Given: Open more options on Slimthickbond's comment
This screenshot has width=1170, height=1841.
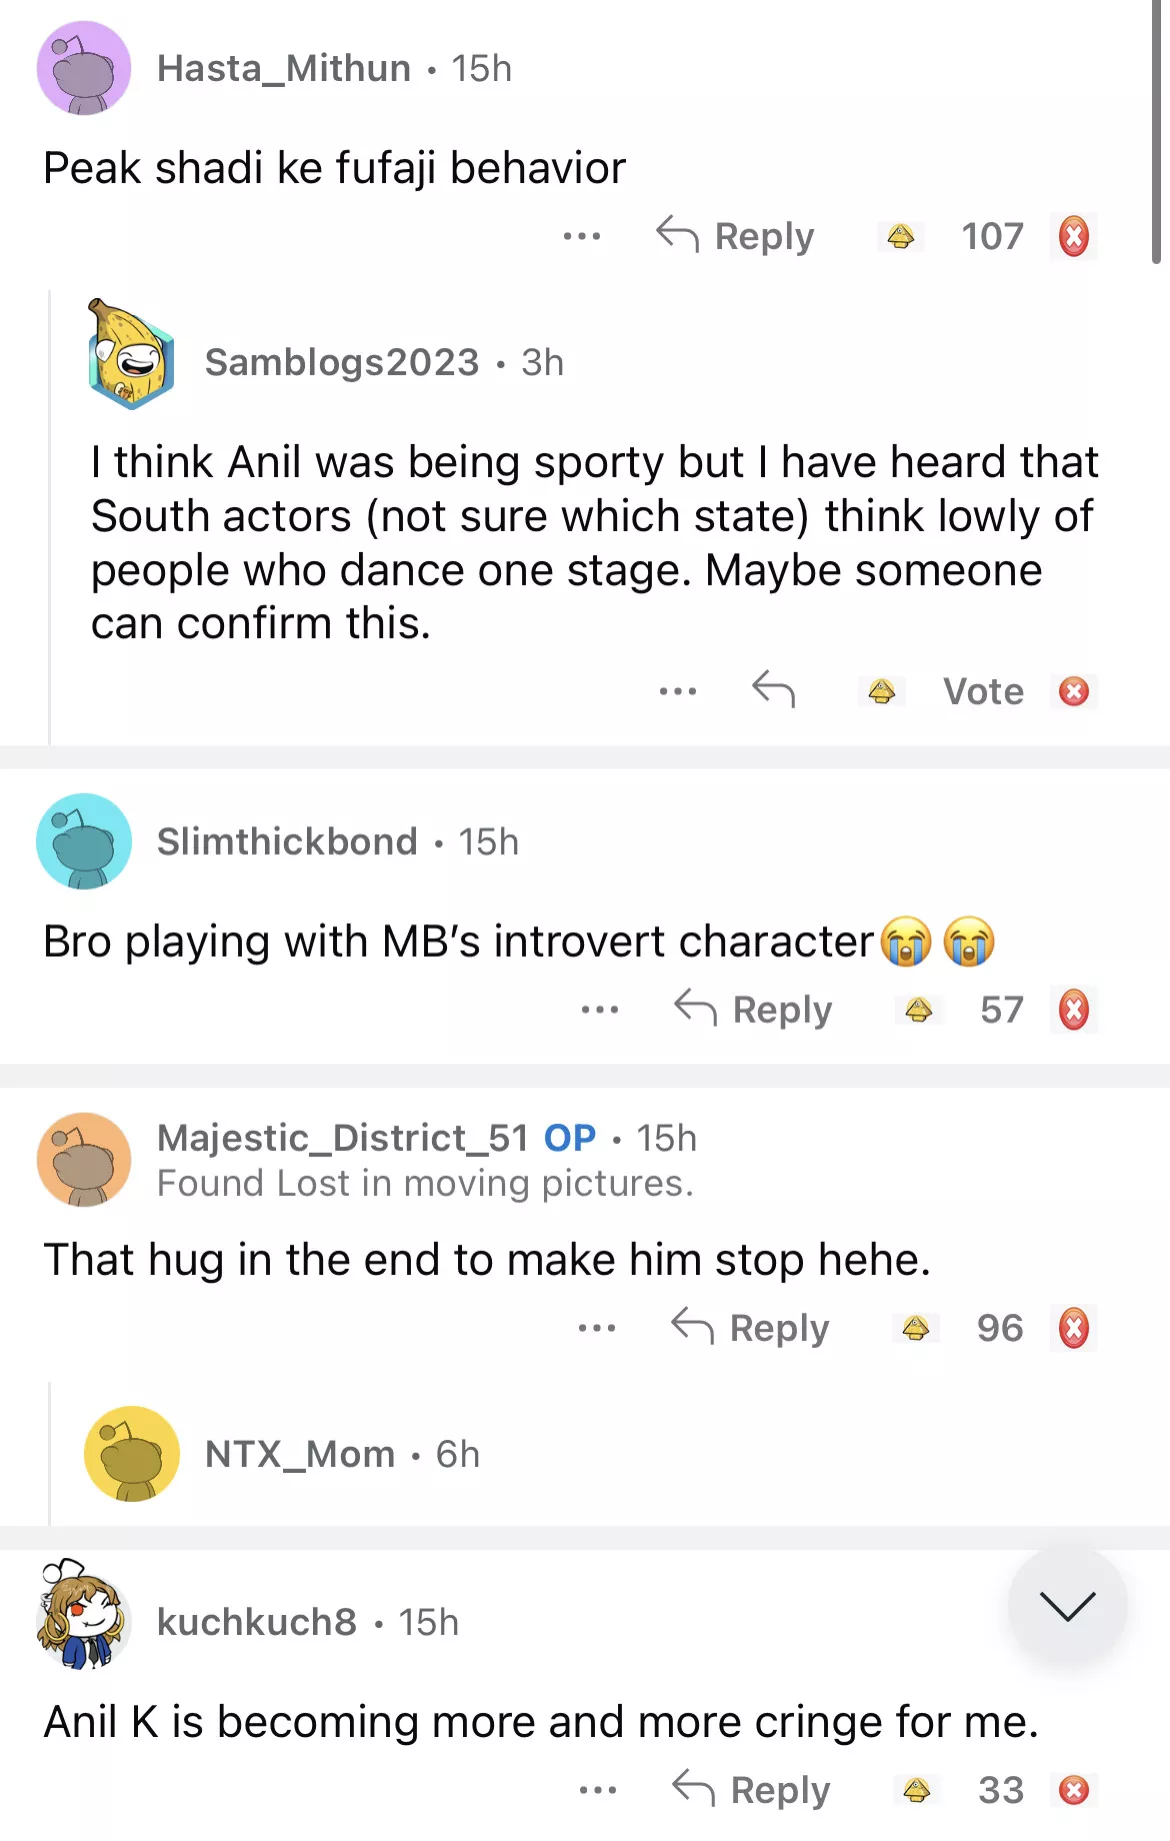Looking at the screenshot, I should tap(599, 1010).
